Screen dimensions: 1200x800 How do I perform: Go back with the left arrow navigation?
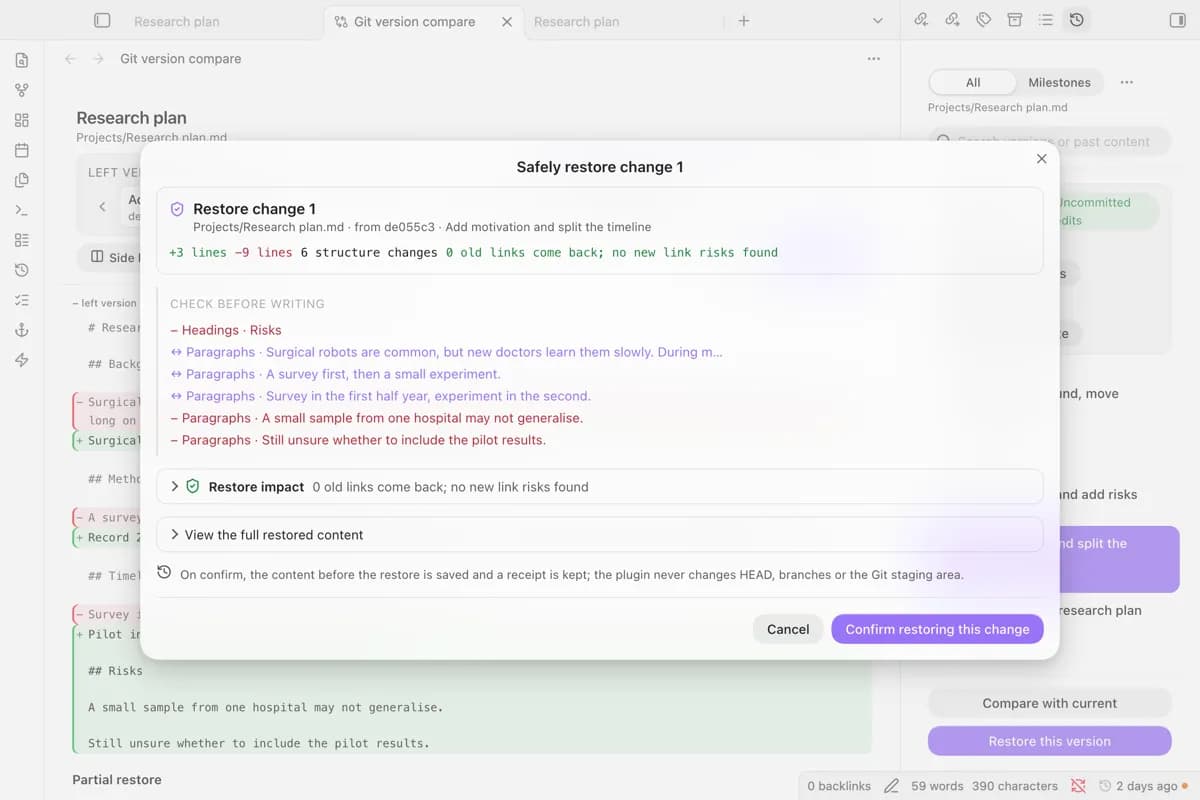[70, 59]
